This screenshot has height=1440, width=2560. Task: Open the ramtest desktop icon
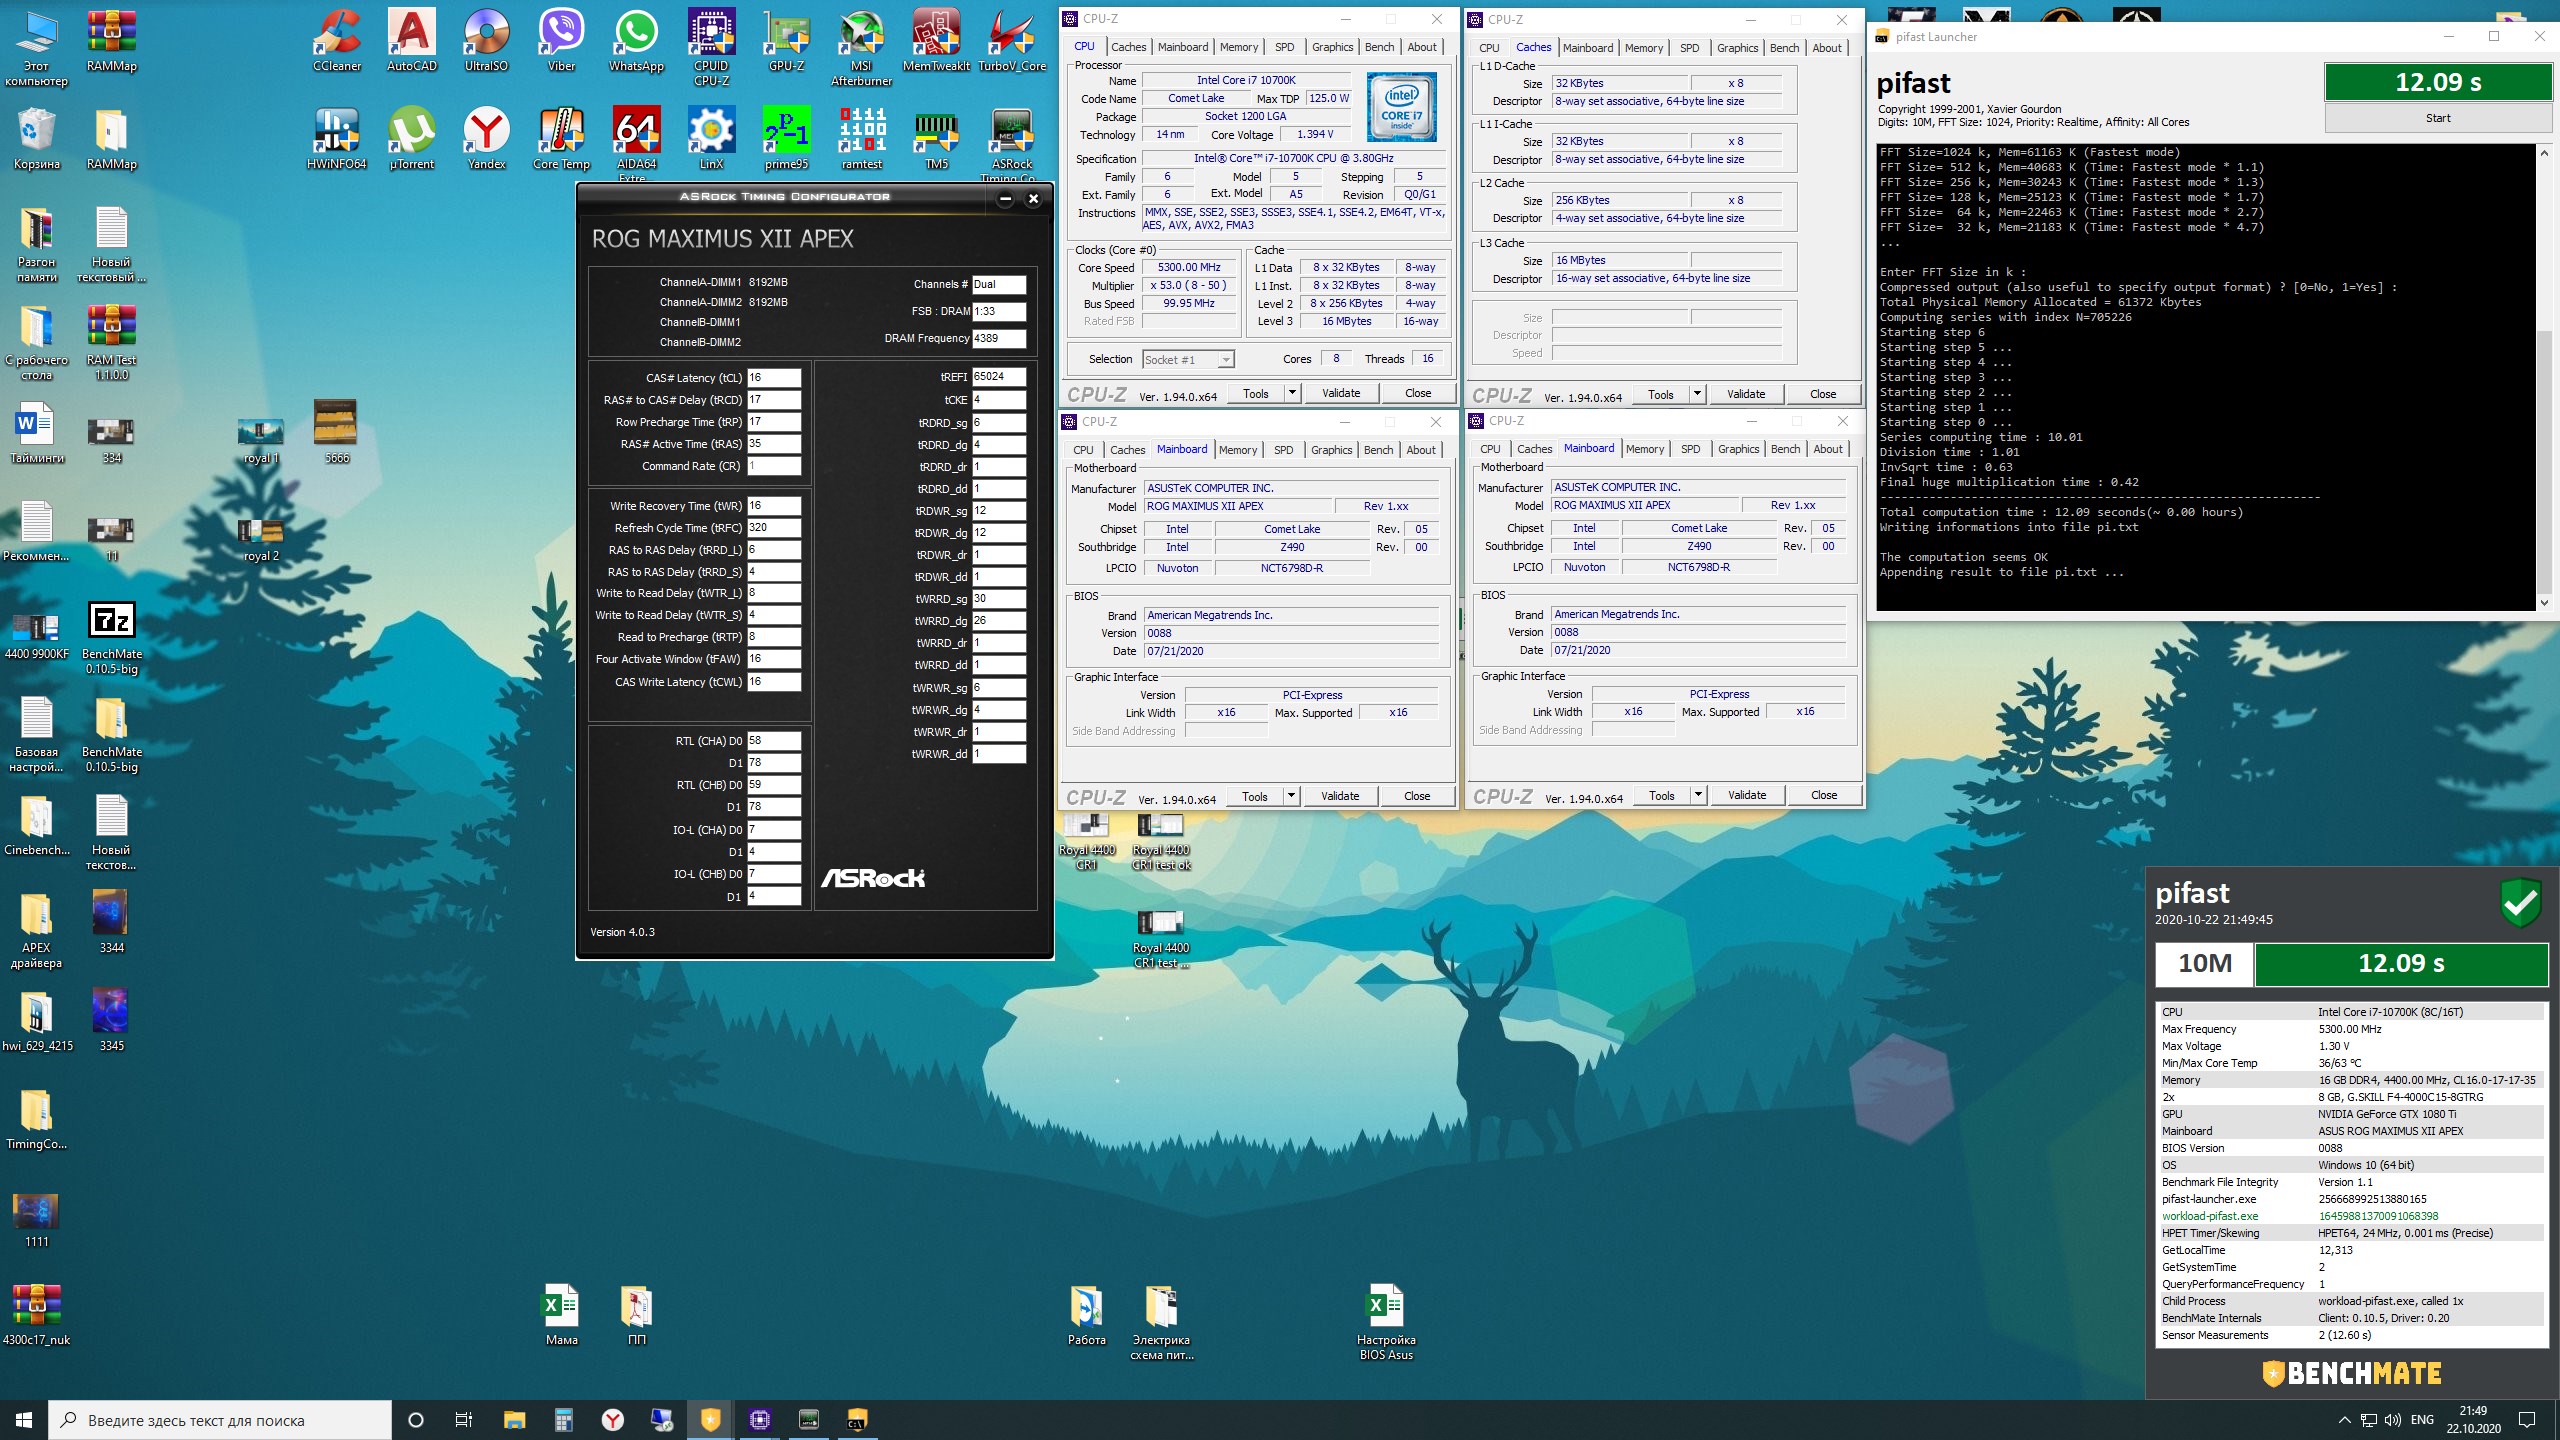[x=861, y=138]
